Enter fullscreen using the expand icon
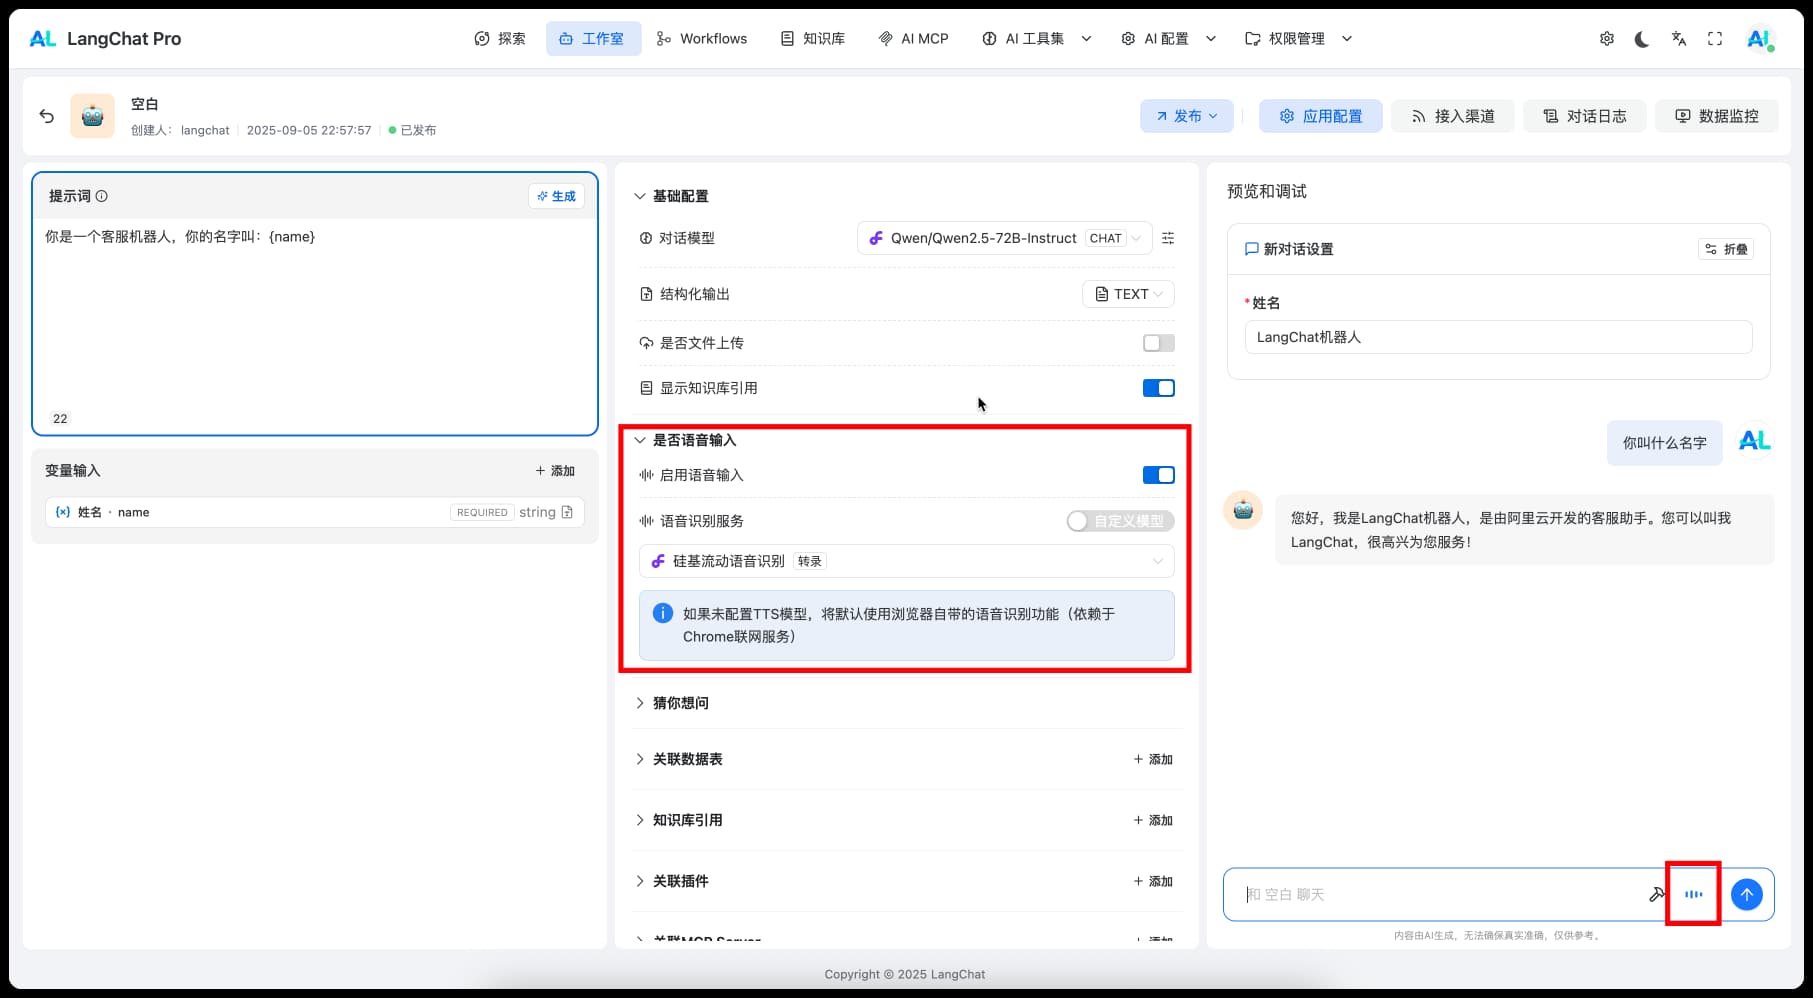Viewport: 1813px width, 998px height. (1714, 39)
